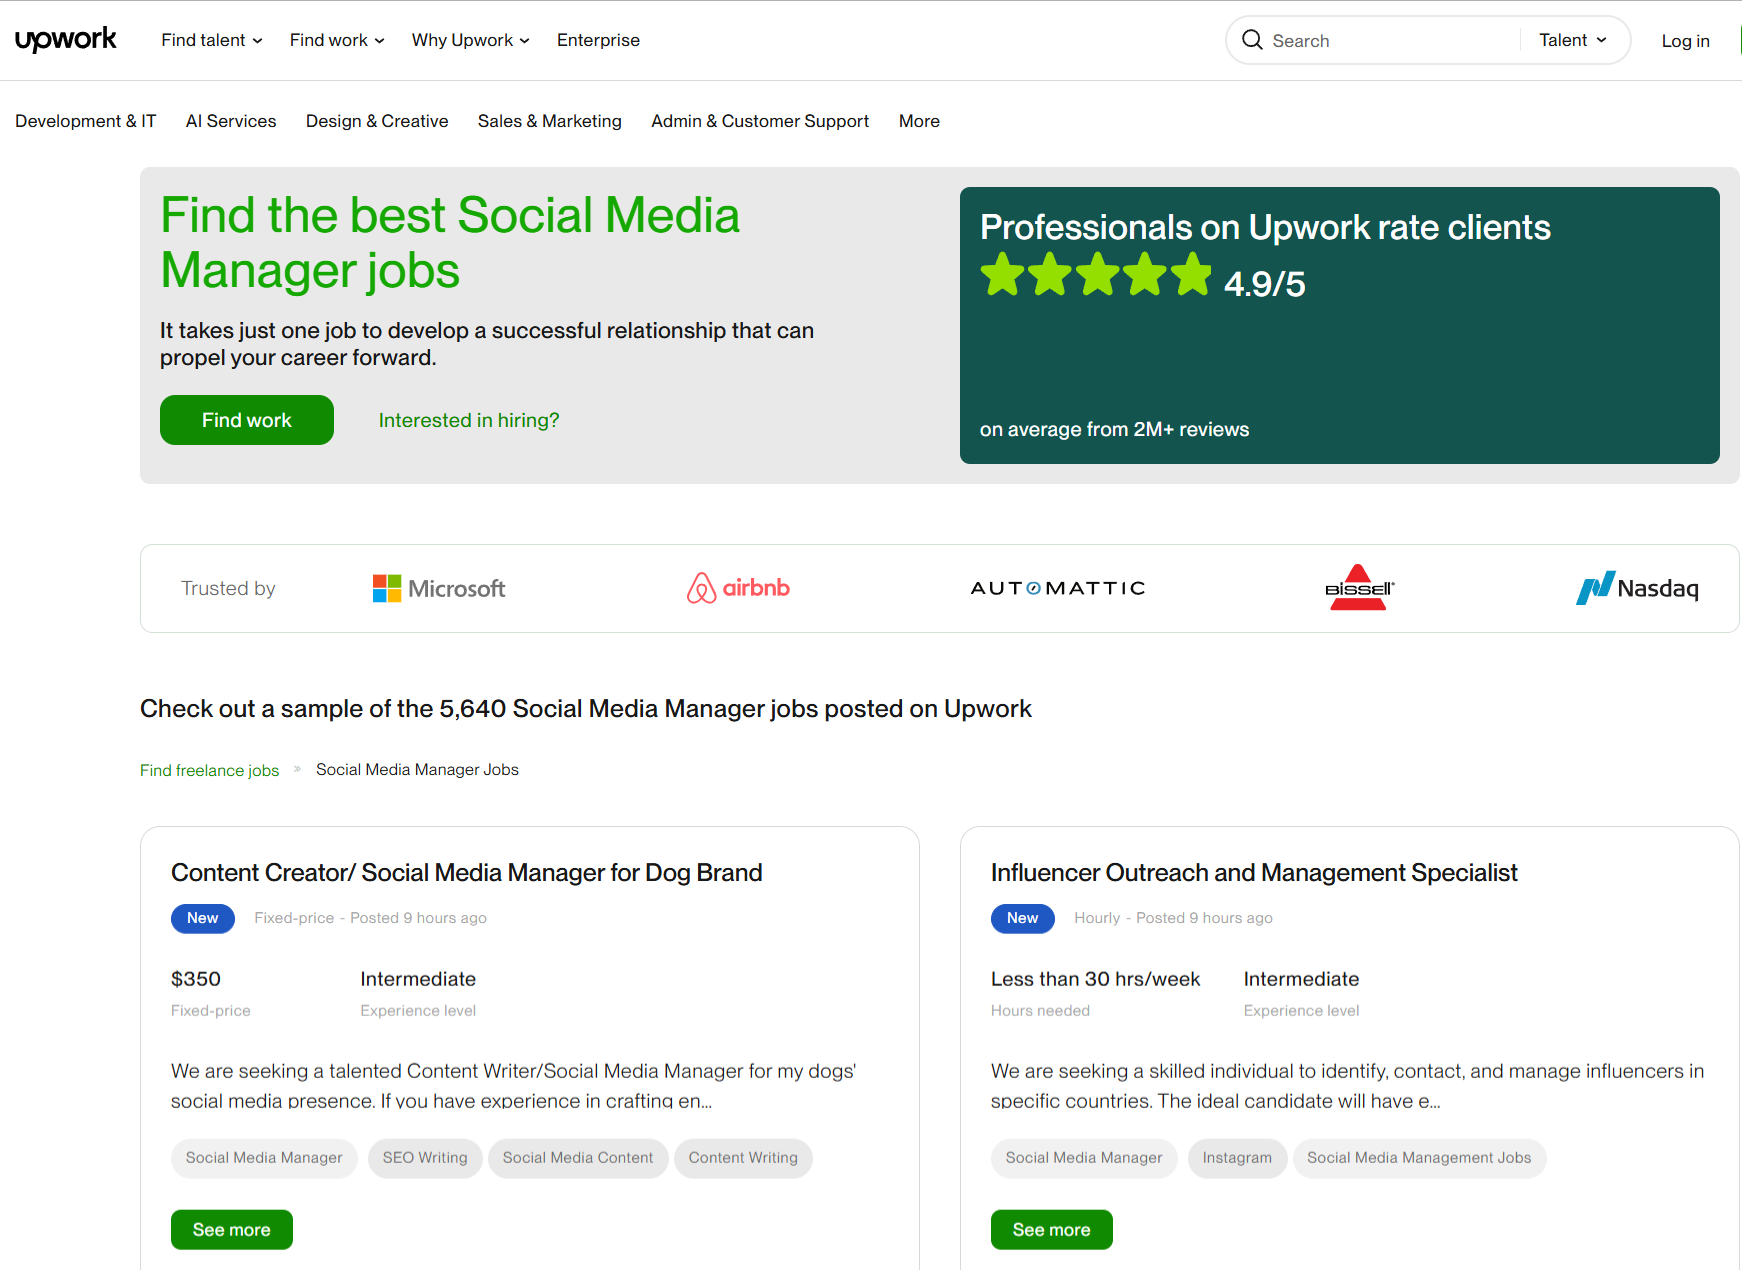Select the Instagram skill tag
This screenshot has width=1742, height=1270.
[1237, 1158]
